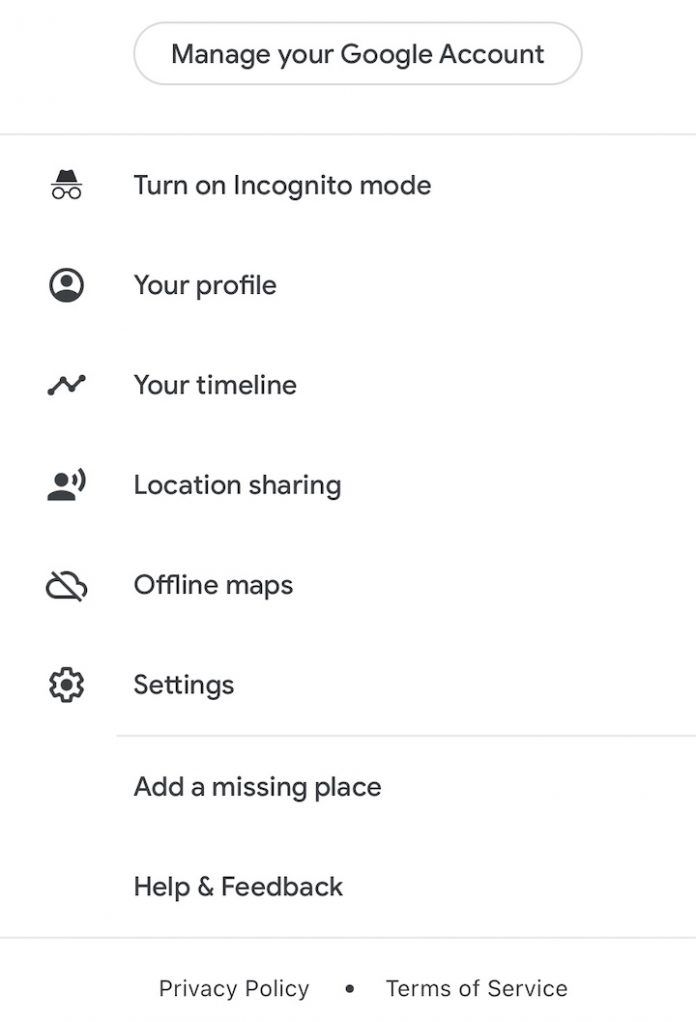Image resolution: width=696 pixels, height=1022 pixels.
Task: Click the Offline maps cloud icon
Action: [x=65, y=585]
